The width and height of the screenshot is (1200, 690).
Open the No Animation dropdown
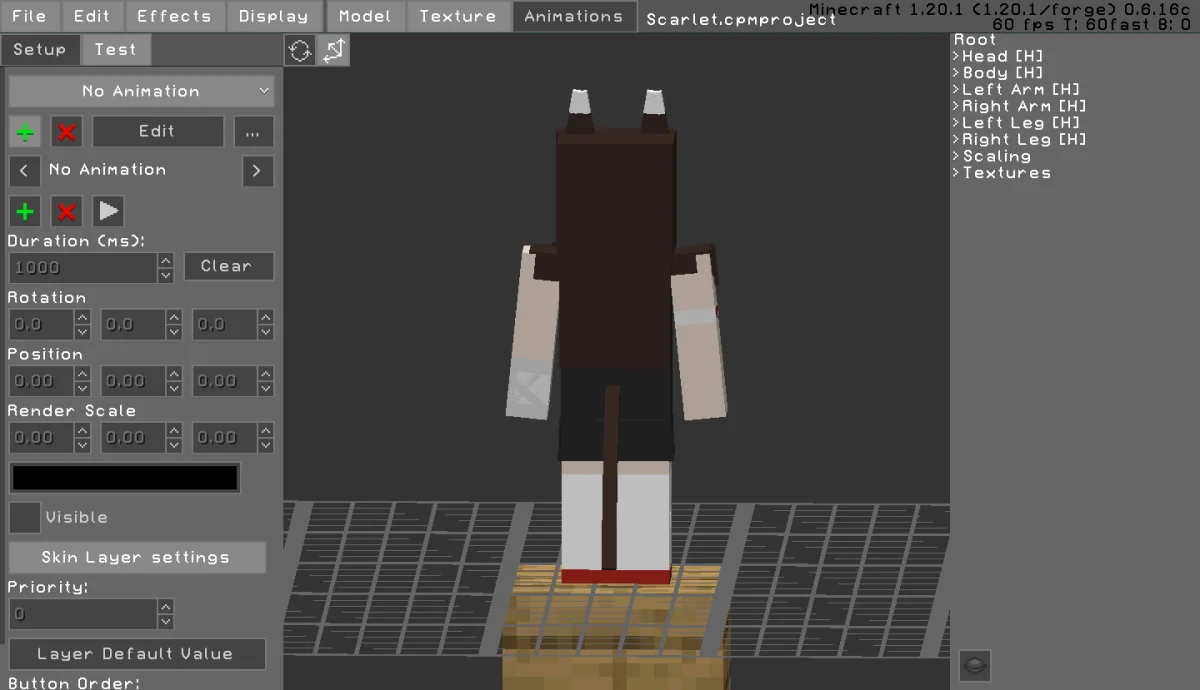tap(141, 91)
